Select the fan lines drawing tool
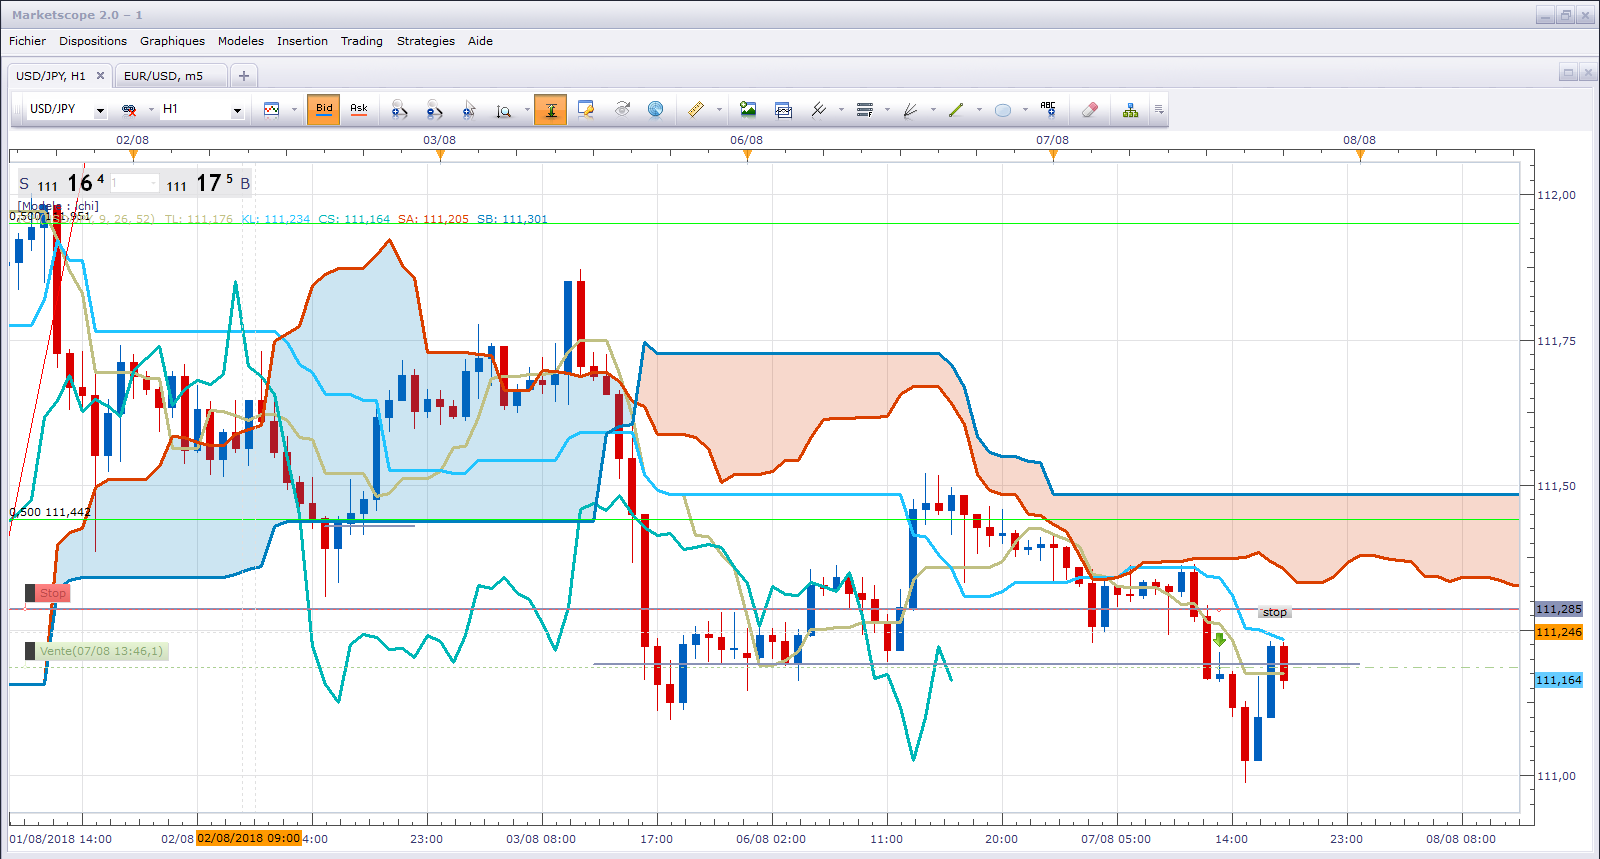The height and width of the screenshot is (859, 1600). (x=911, y=110)
